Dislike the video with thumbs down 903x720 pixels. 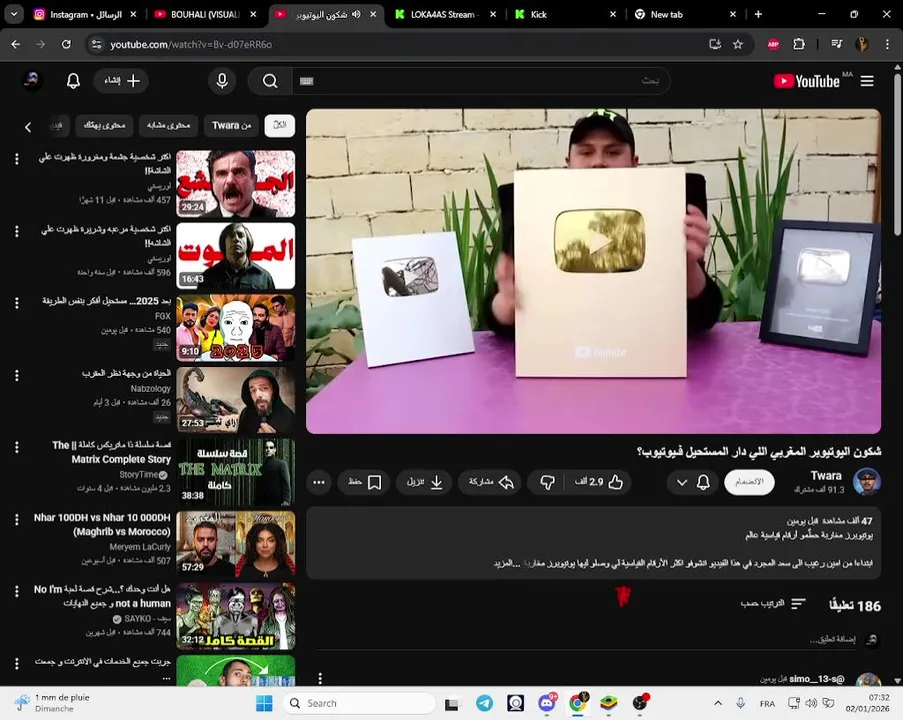547,482
